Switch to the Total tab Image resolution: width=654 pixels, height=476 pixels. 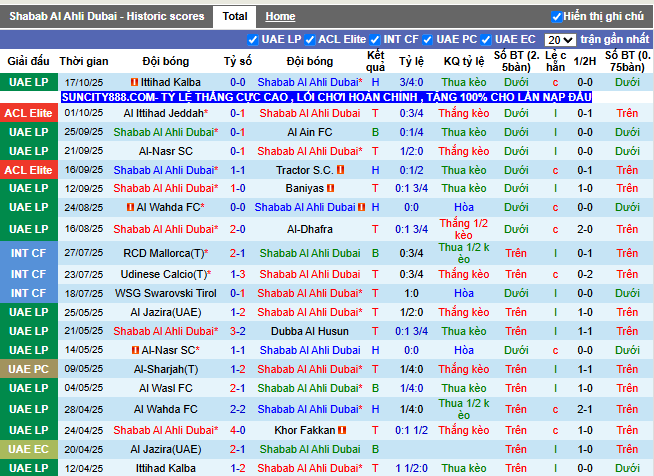[235, 16]
